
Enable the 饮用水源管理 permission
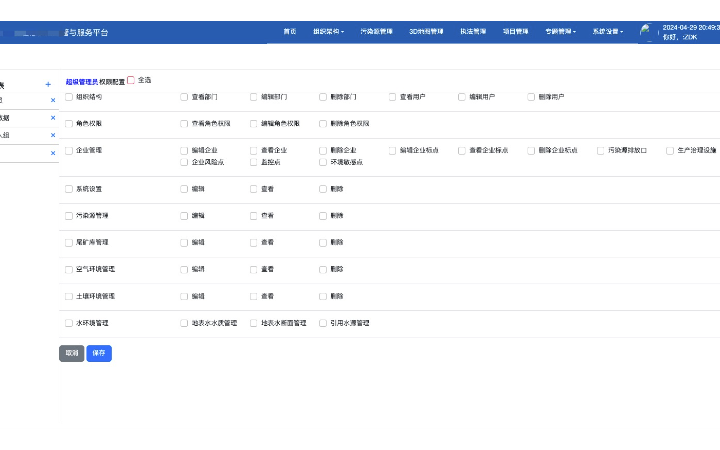323,323
